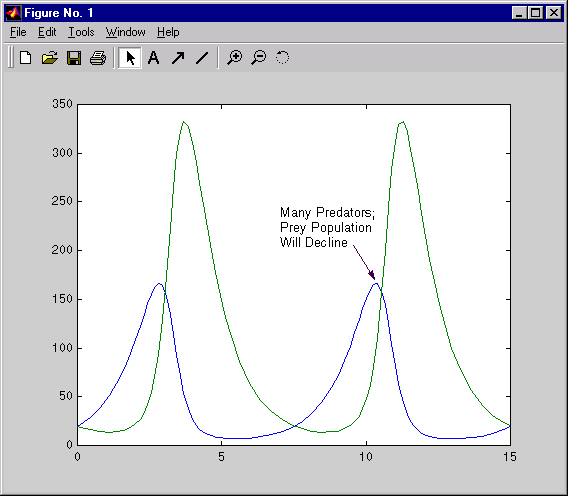568x496 pixels.
Task: Select the annotation arrow pointing at curve
Action: pyautogui.click(x=364, y=262)
